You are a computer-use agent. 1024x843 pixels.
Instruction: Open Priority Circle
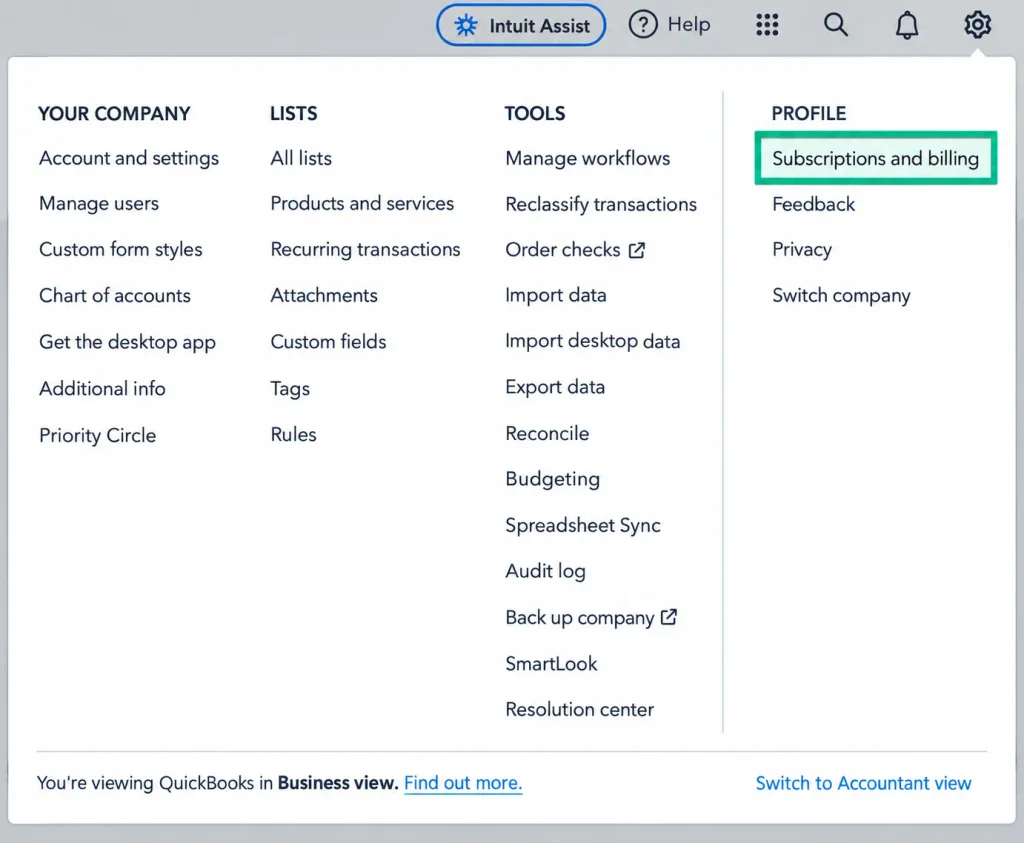(x=97, y=436)
